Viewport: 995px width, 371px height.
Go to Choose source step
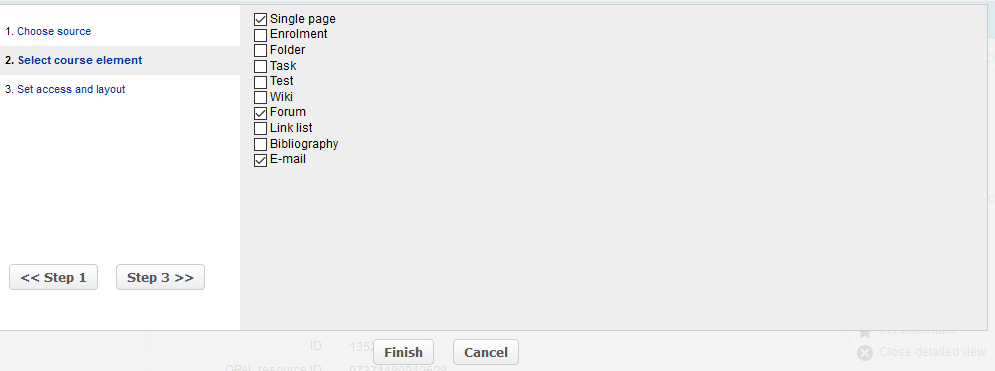click(54, 31)
